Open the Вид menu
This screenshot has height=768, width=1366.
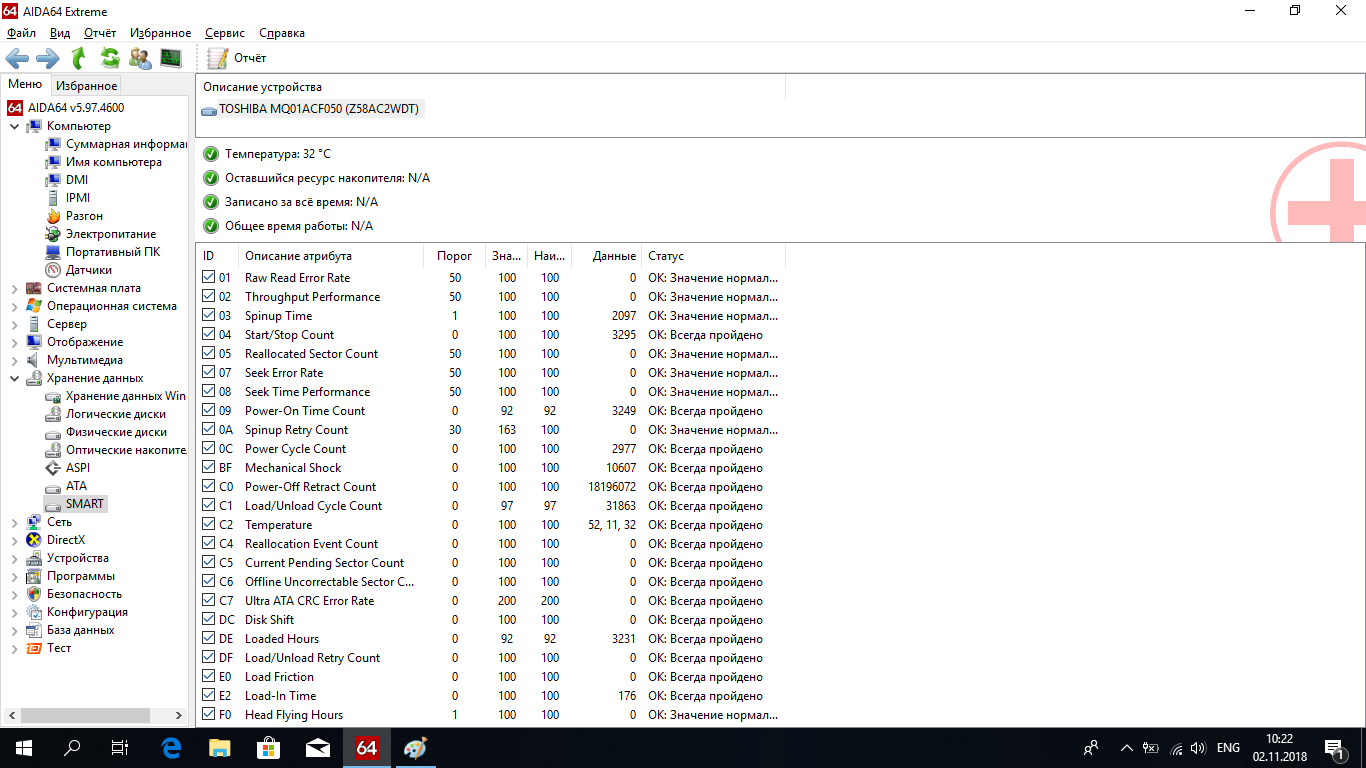coord(60,33)
